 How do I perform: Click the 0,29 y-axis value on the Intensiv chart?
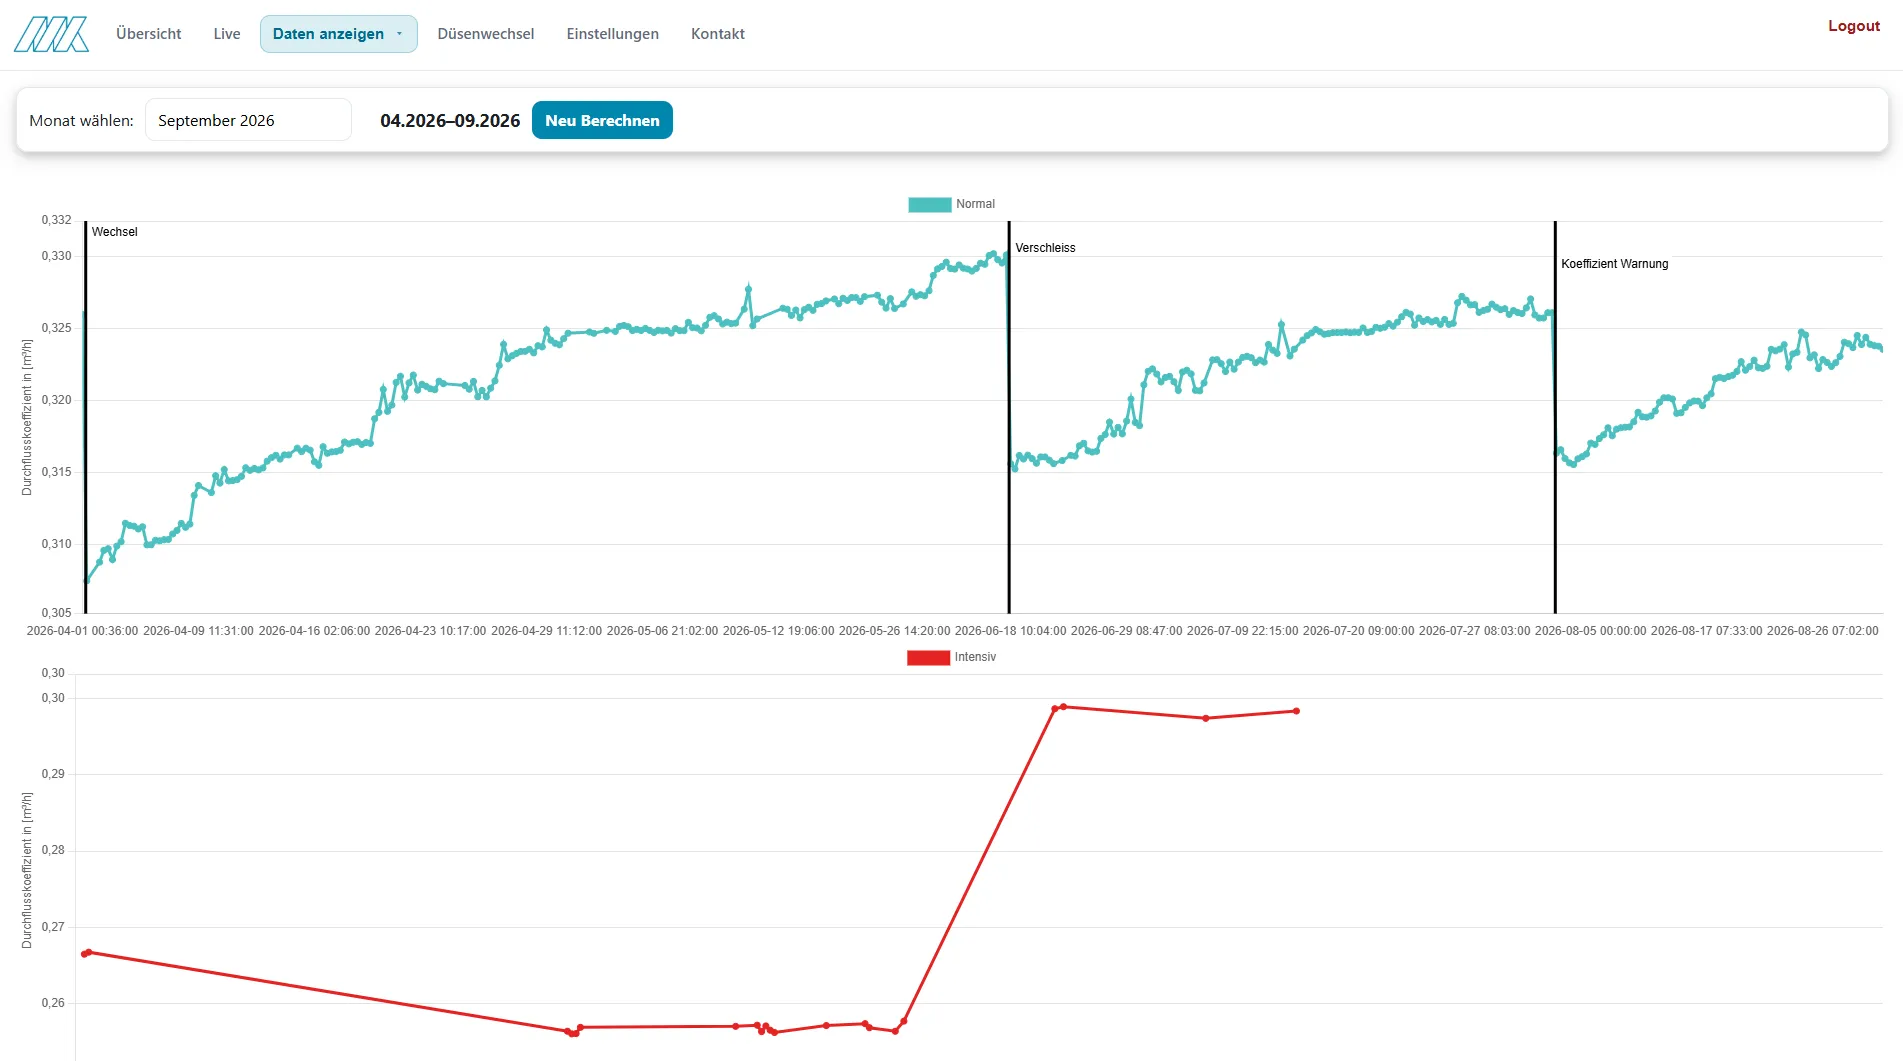[x=53, y=774]
